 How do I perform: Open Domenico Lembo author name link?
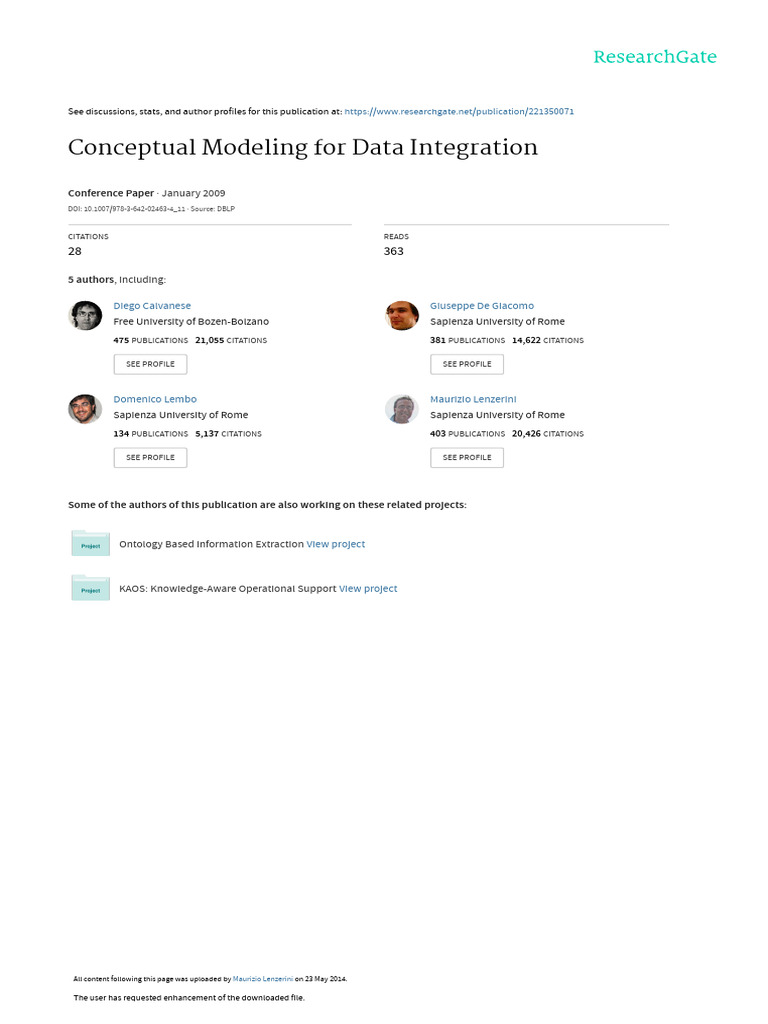click(155, 399)
